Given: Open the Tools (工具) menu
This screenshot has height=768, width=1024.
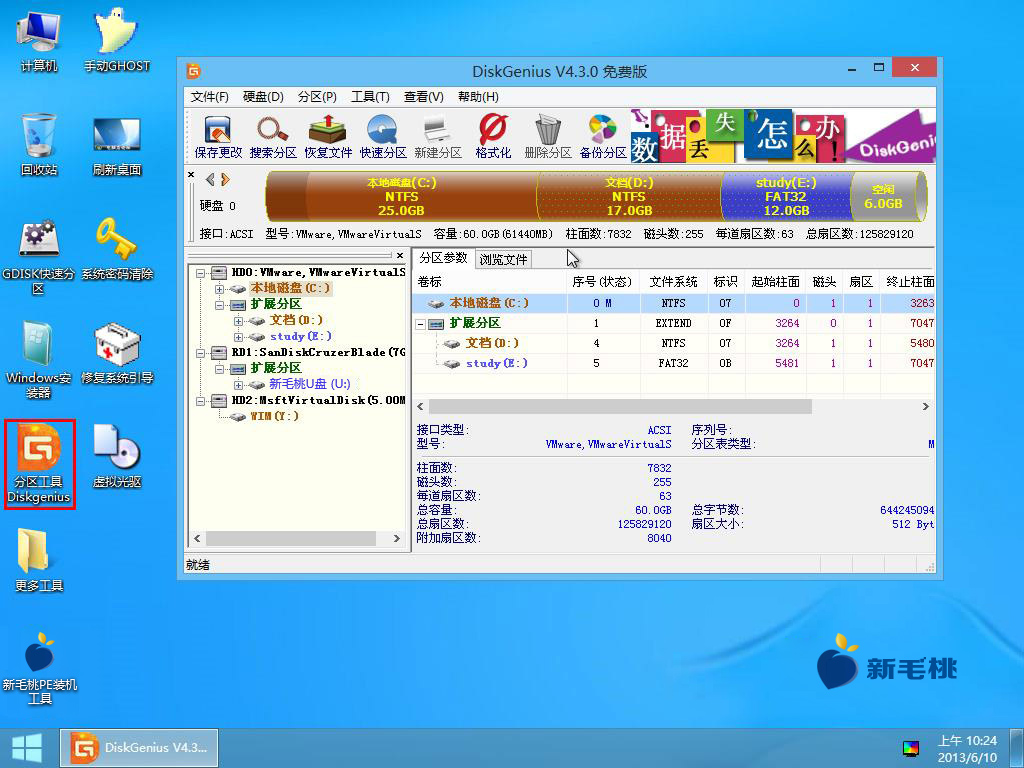Looking at the screenshot, I should pos(370,97).
